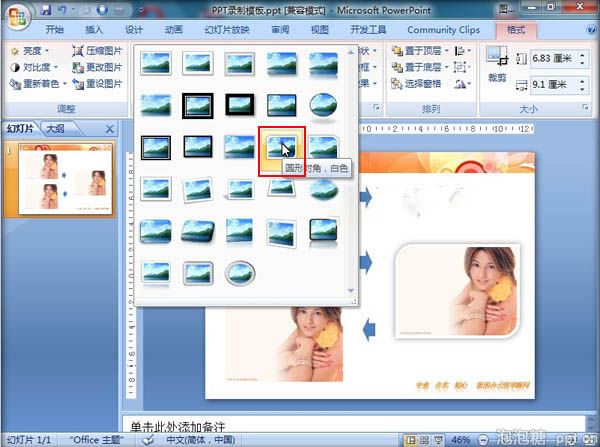600x447 pixels.
Task: Undo the last action in toolbar
Action: [62, 10]
